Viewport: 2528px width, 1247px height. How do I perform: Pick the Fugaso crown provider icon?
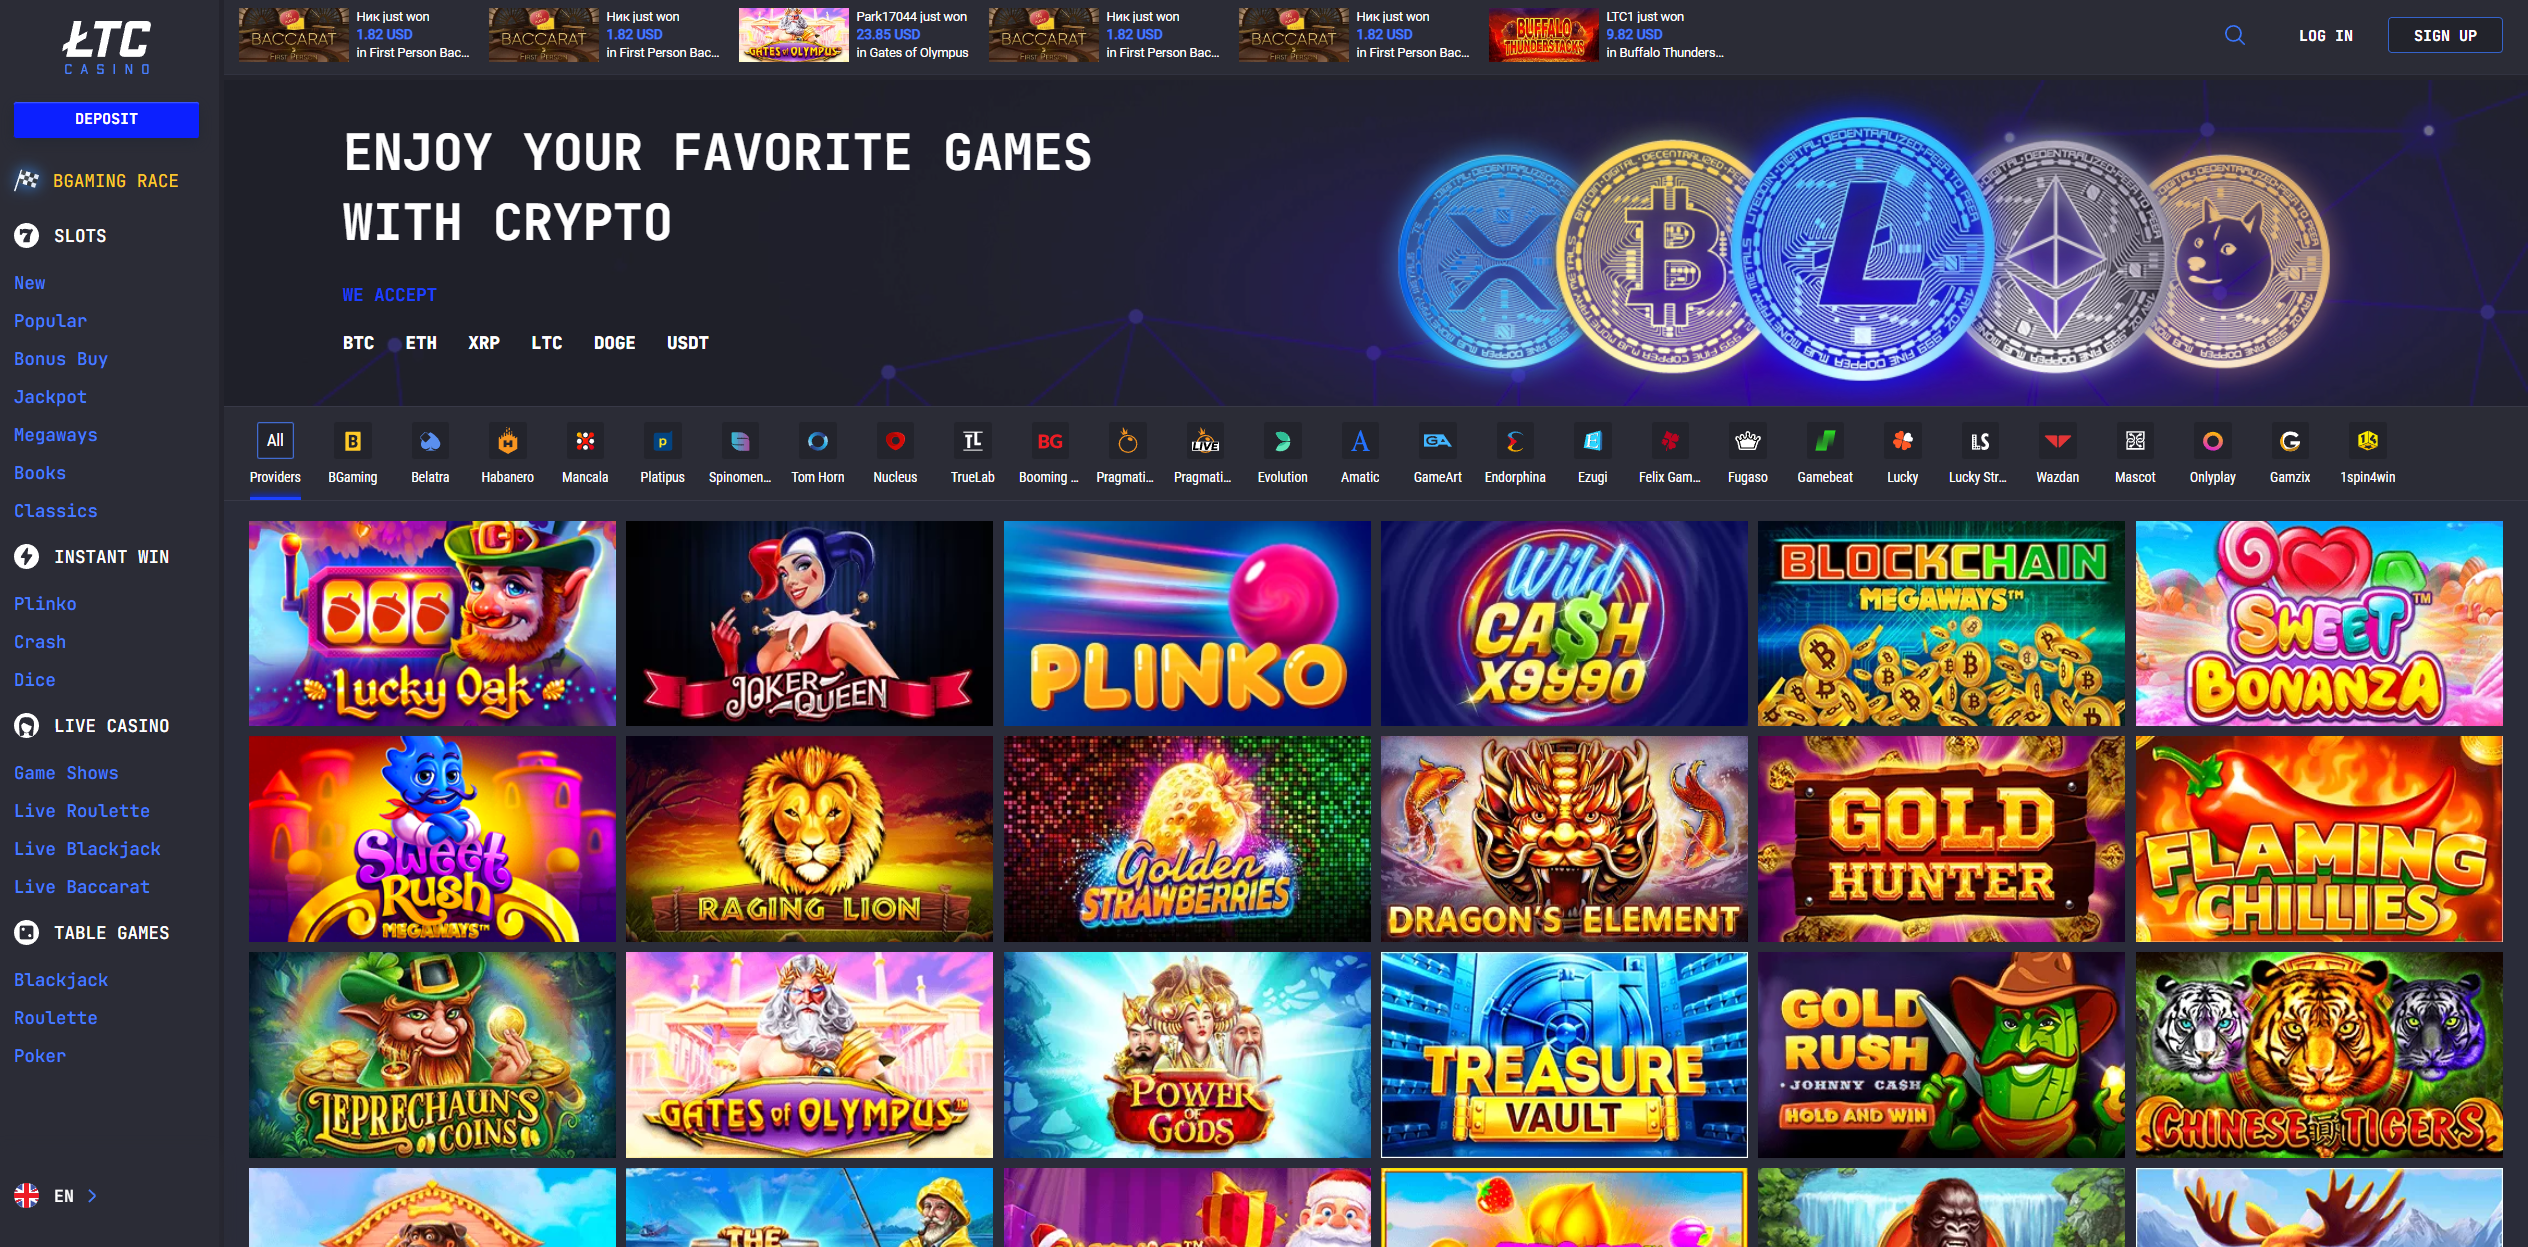tap(1747, 441)
